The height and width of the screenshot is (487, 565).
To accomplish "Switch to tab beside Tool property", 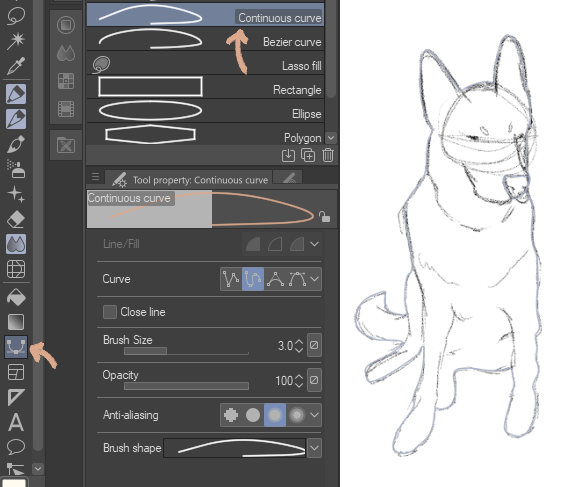I will [x=288, y=178].
